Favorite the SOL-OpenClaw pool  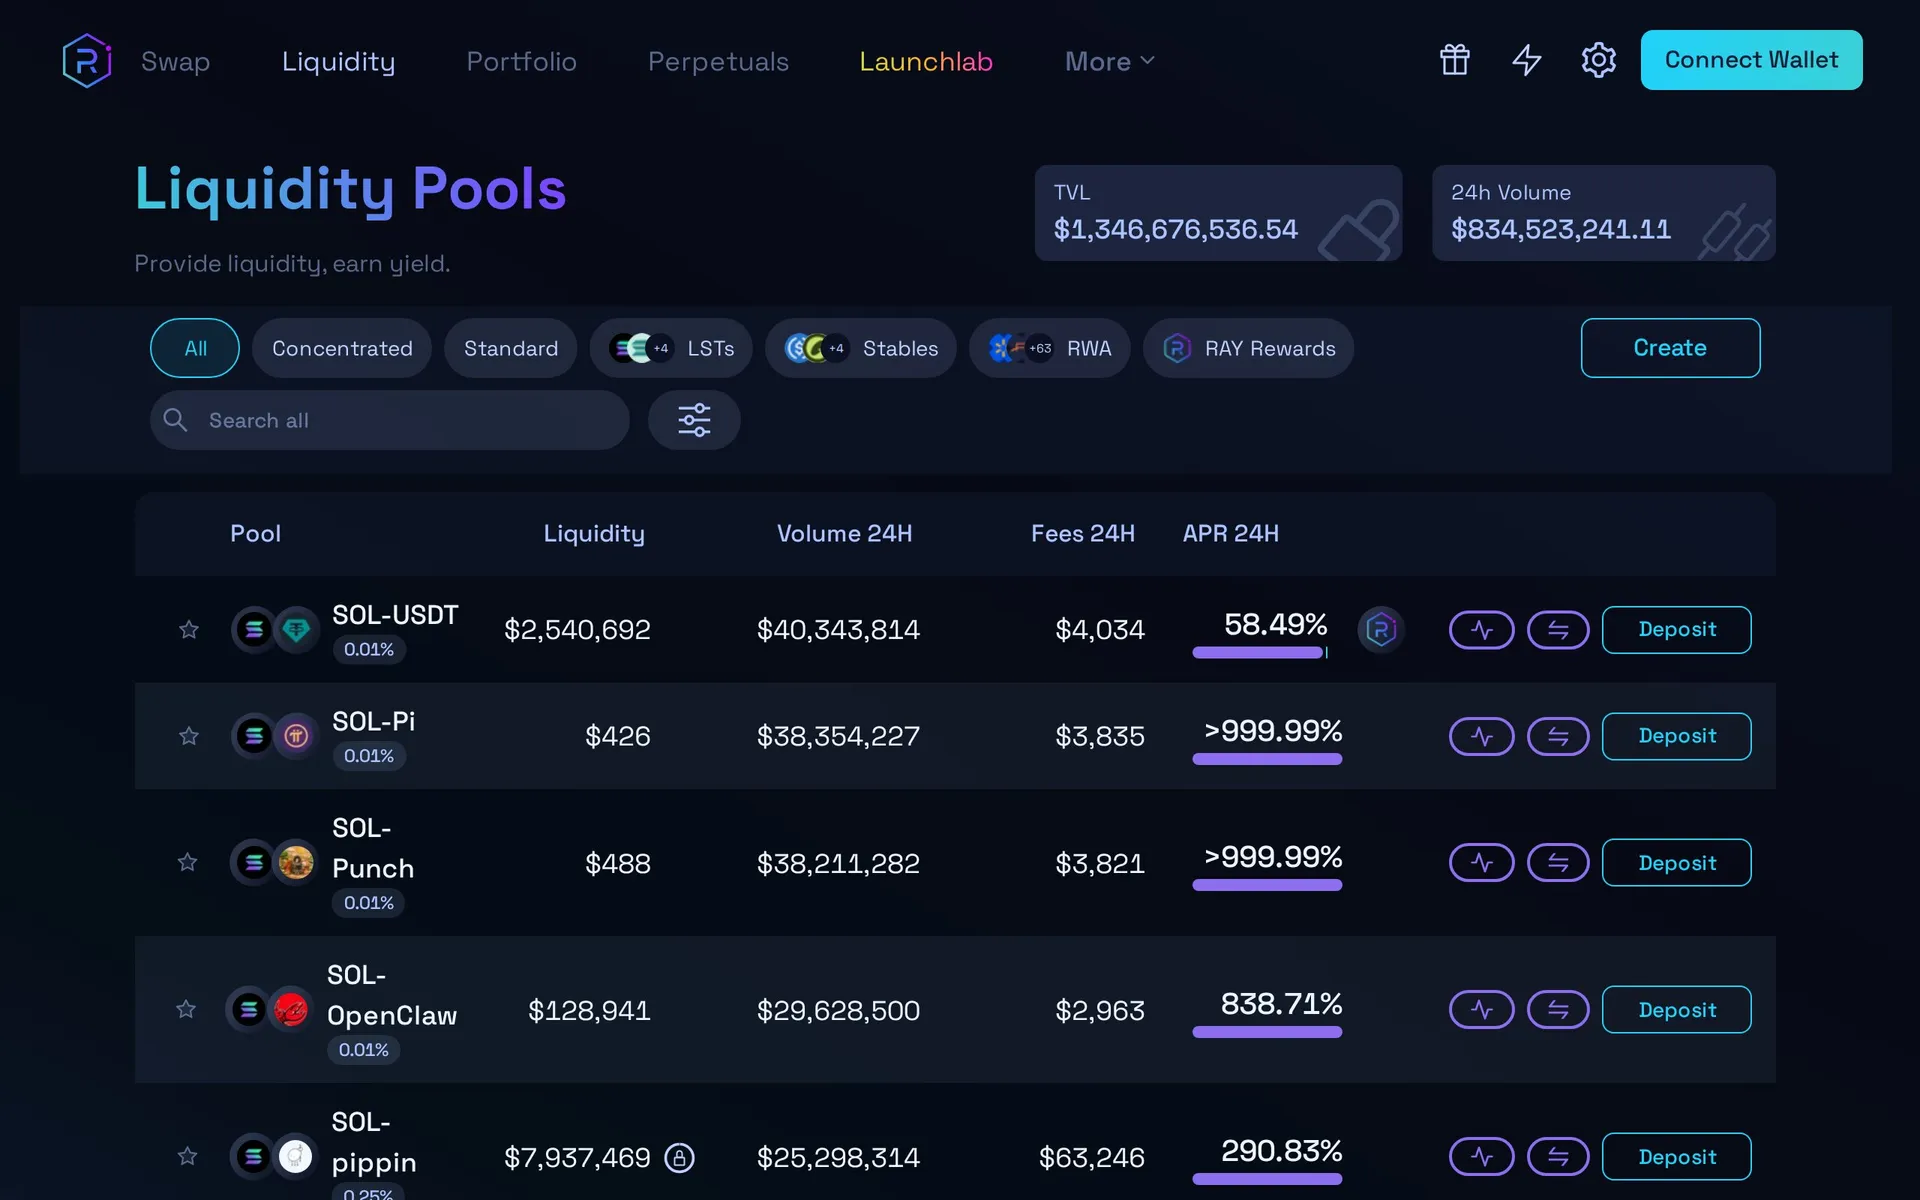pos(185,1009)
